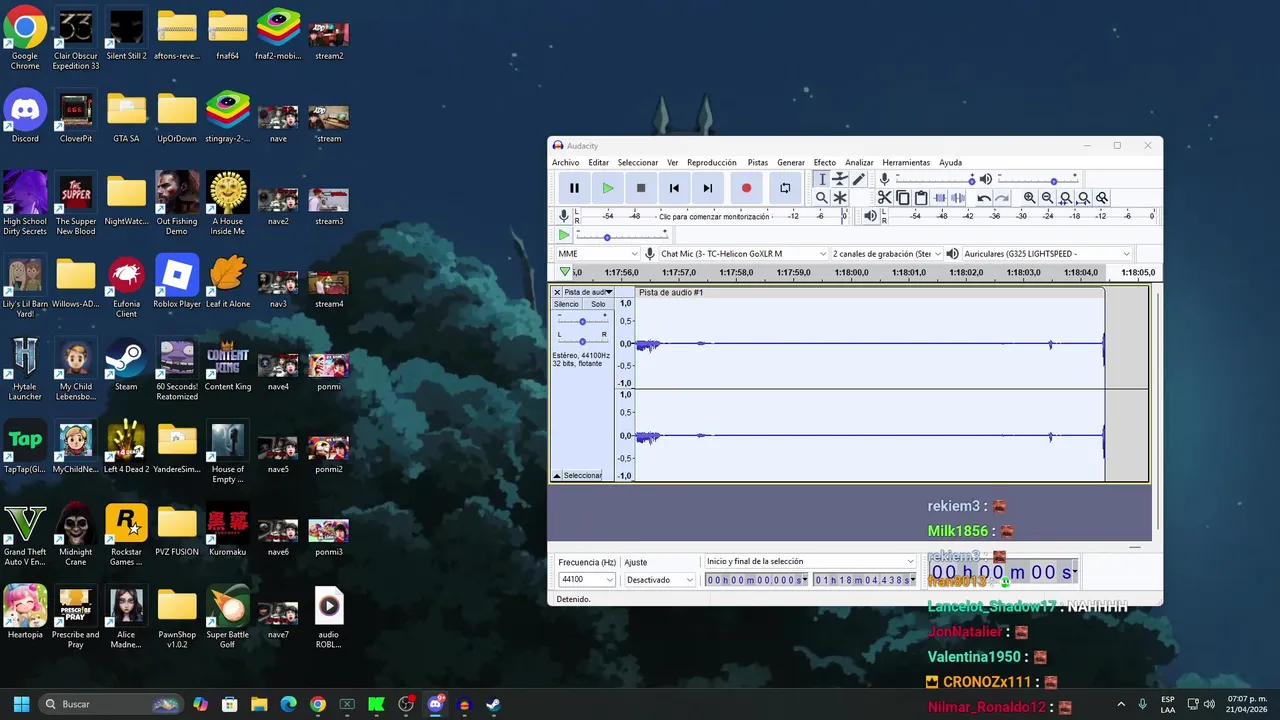The image size is (1280, 720).
Task: Fit selection to window width icon
Action: coord(1066,198)
